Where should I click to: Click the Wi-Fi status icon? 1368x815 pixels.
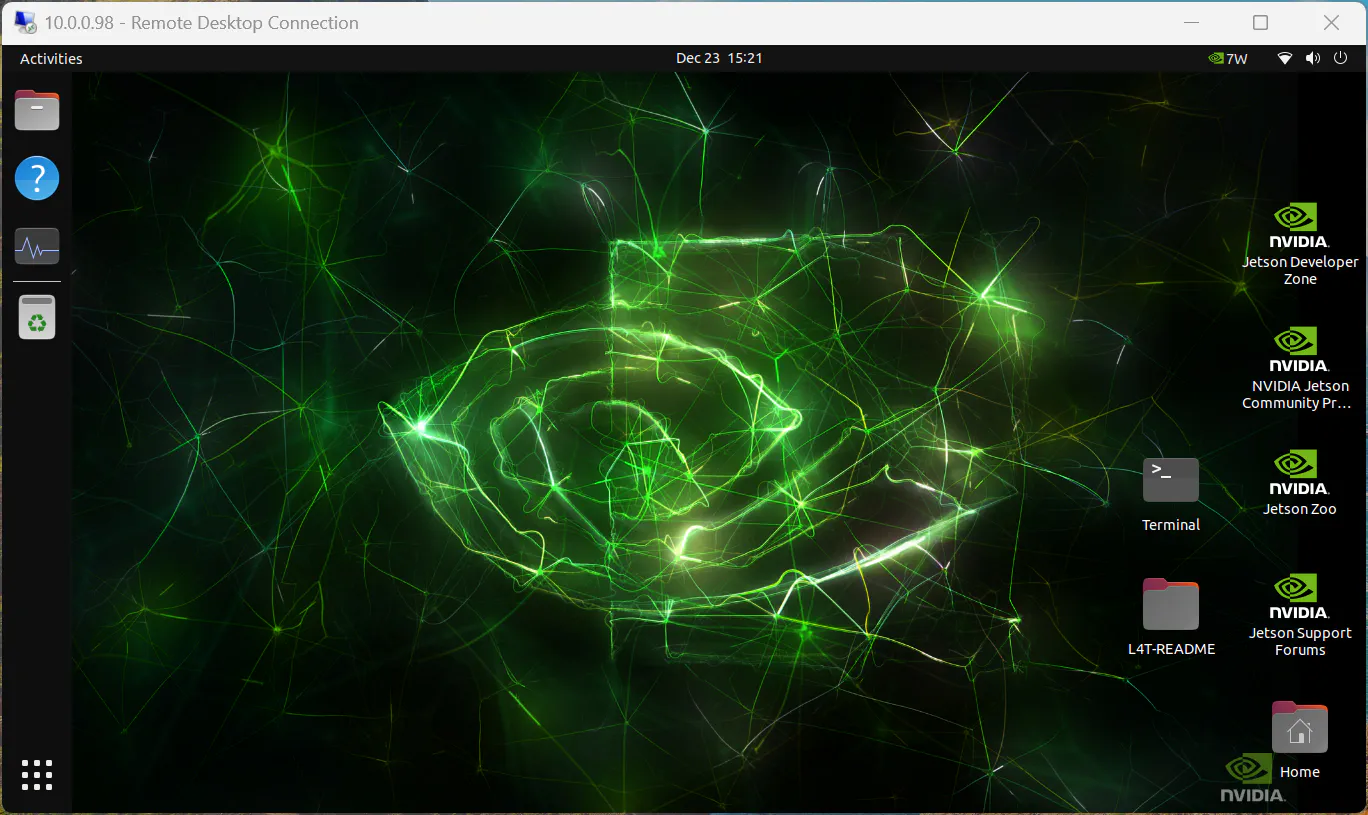pos(1285,58)
